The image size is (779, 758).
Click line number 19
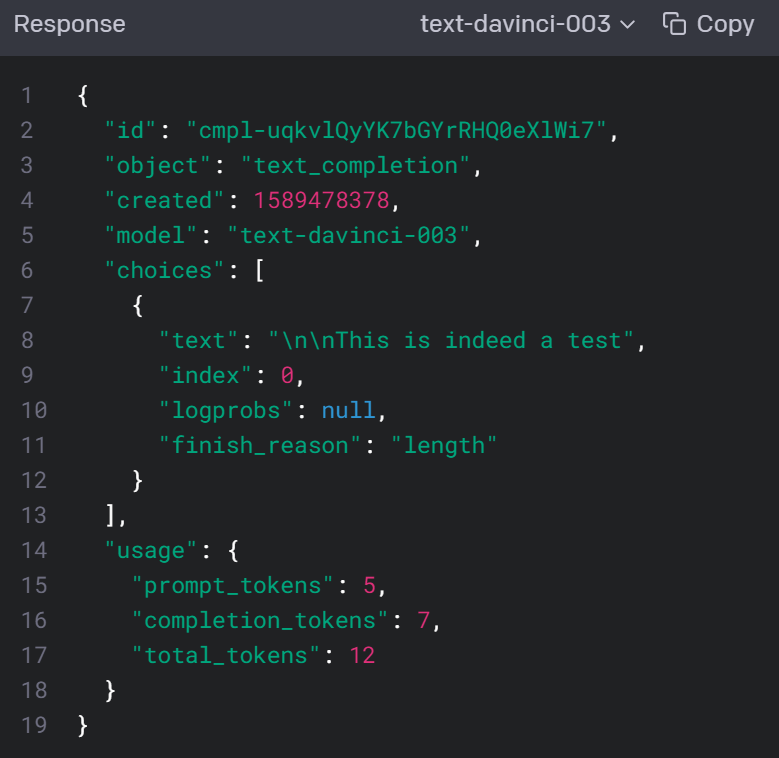coord(34,725)
